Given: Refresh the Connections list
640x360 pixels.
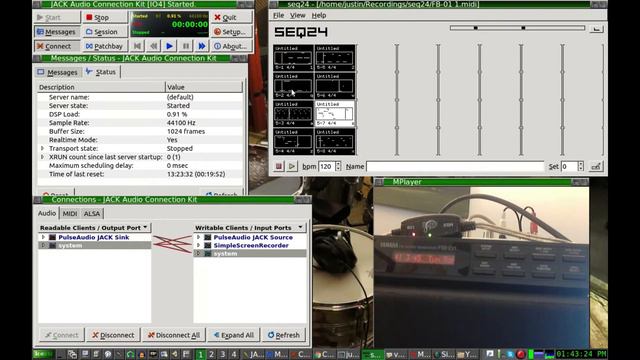Looking at the screenshot, I should click(x=284, y=335).
